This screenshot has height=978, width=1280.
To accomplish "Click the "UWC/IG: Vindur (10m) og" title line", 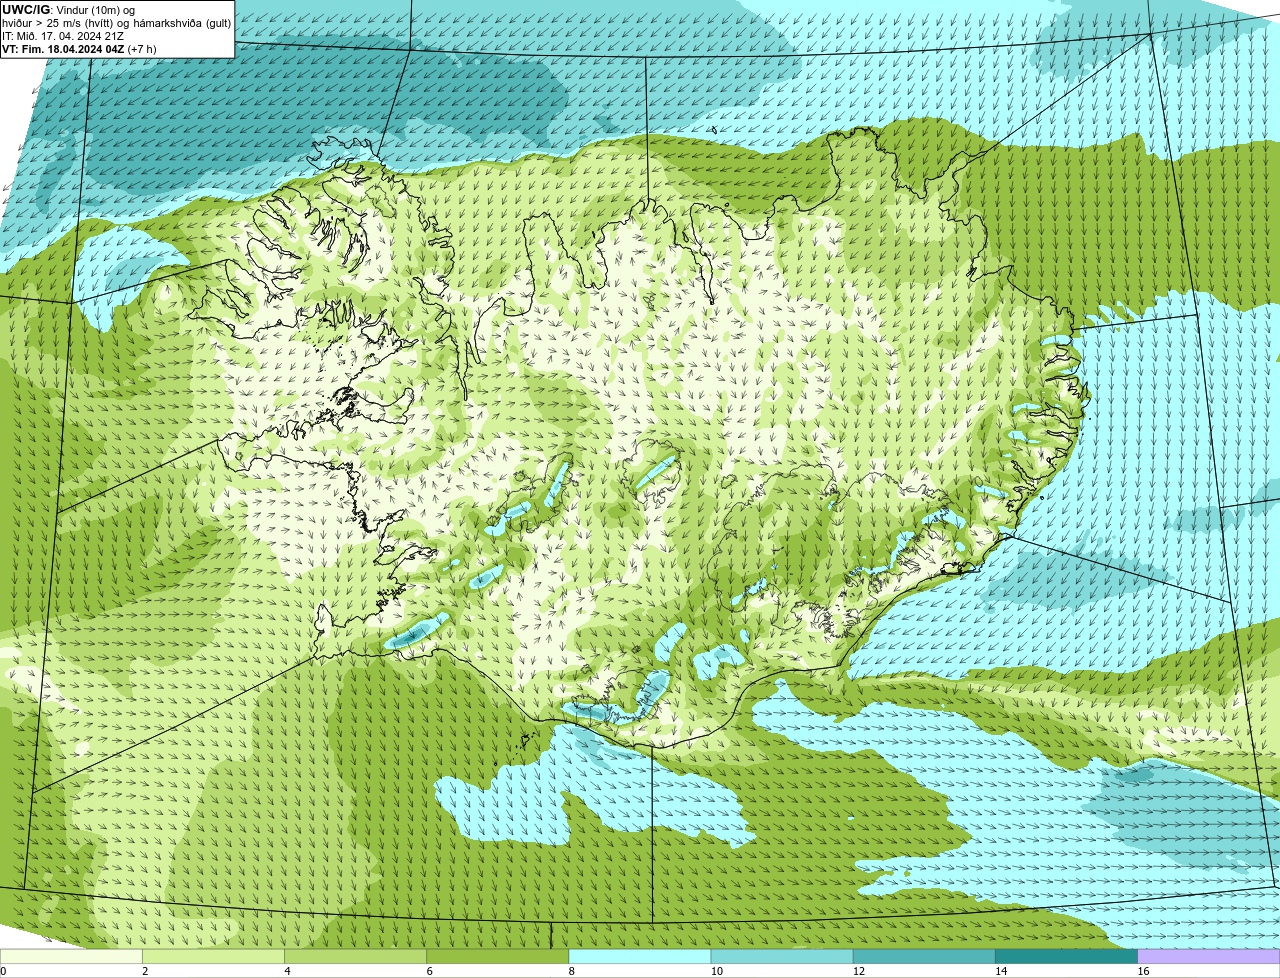I will [x=68, y=10].
